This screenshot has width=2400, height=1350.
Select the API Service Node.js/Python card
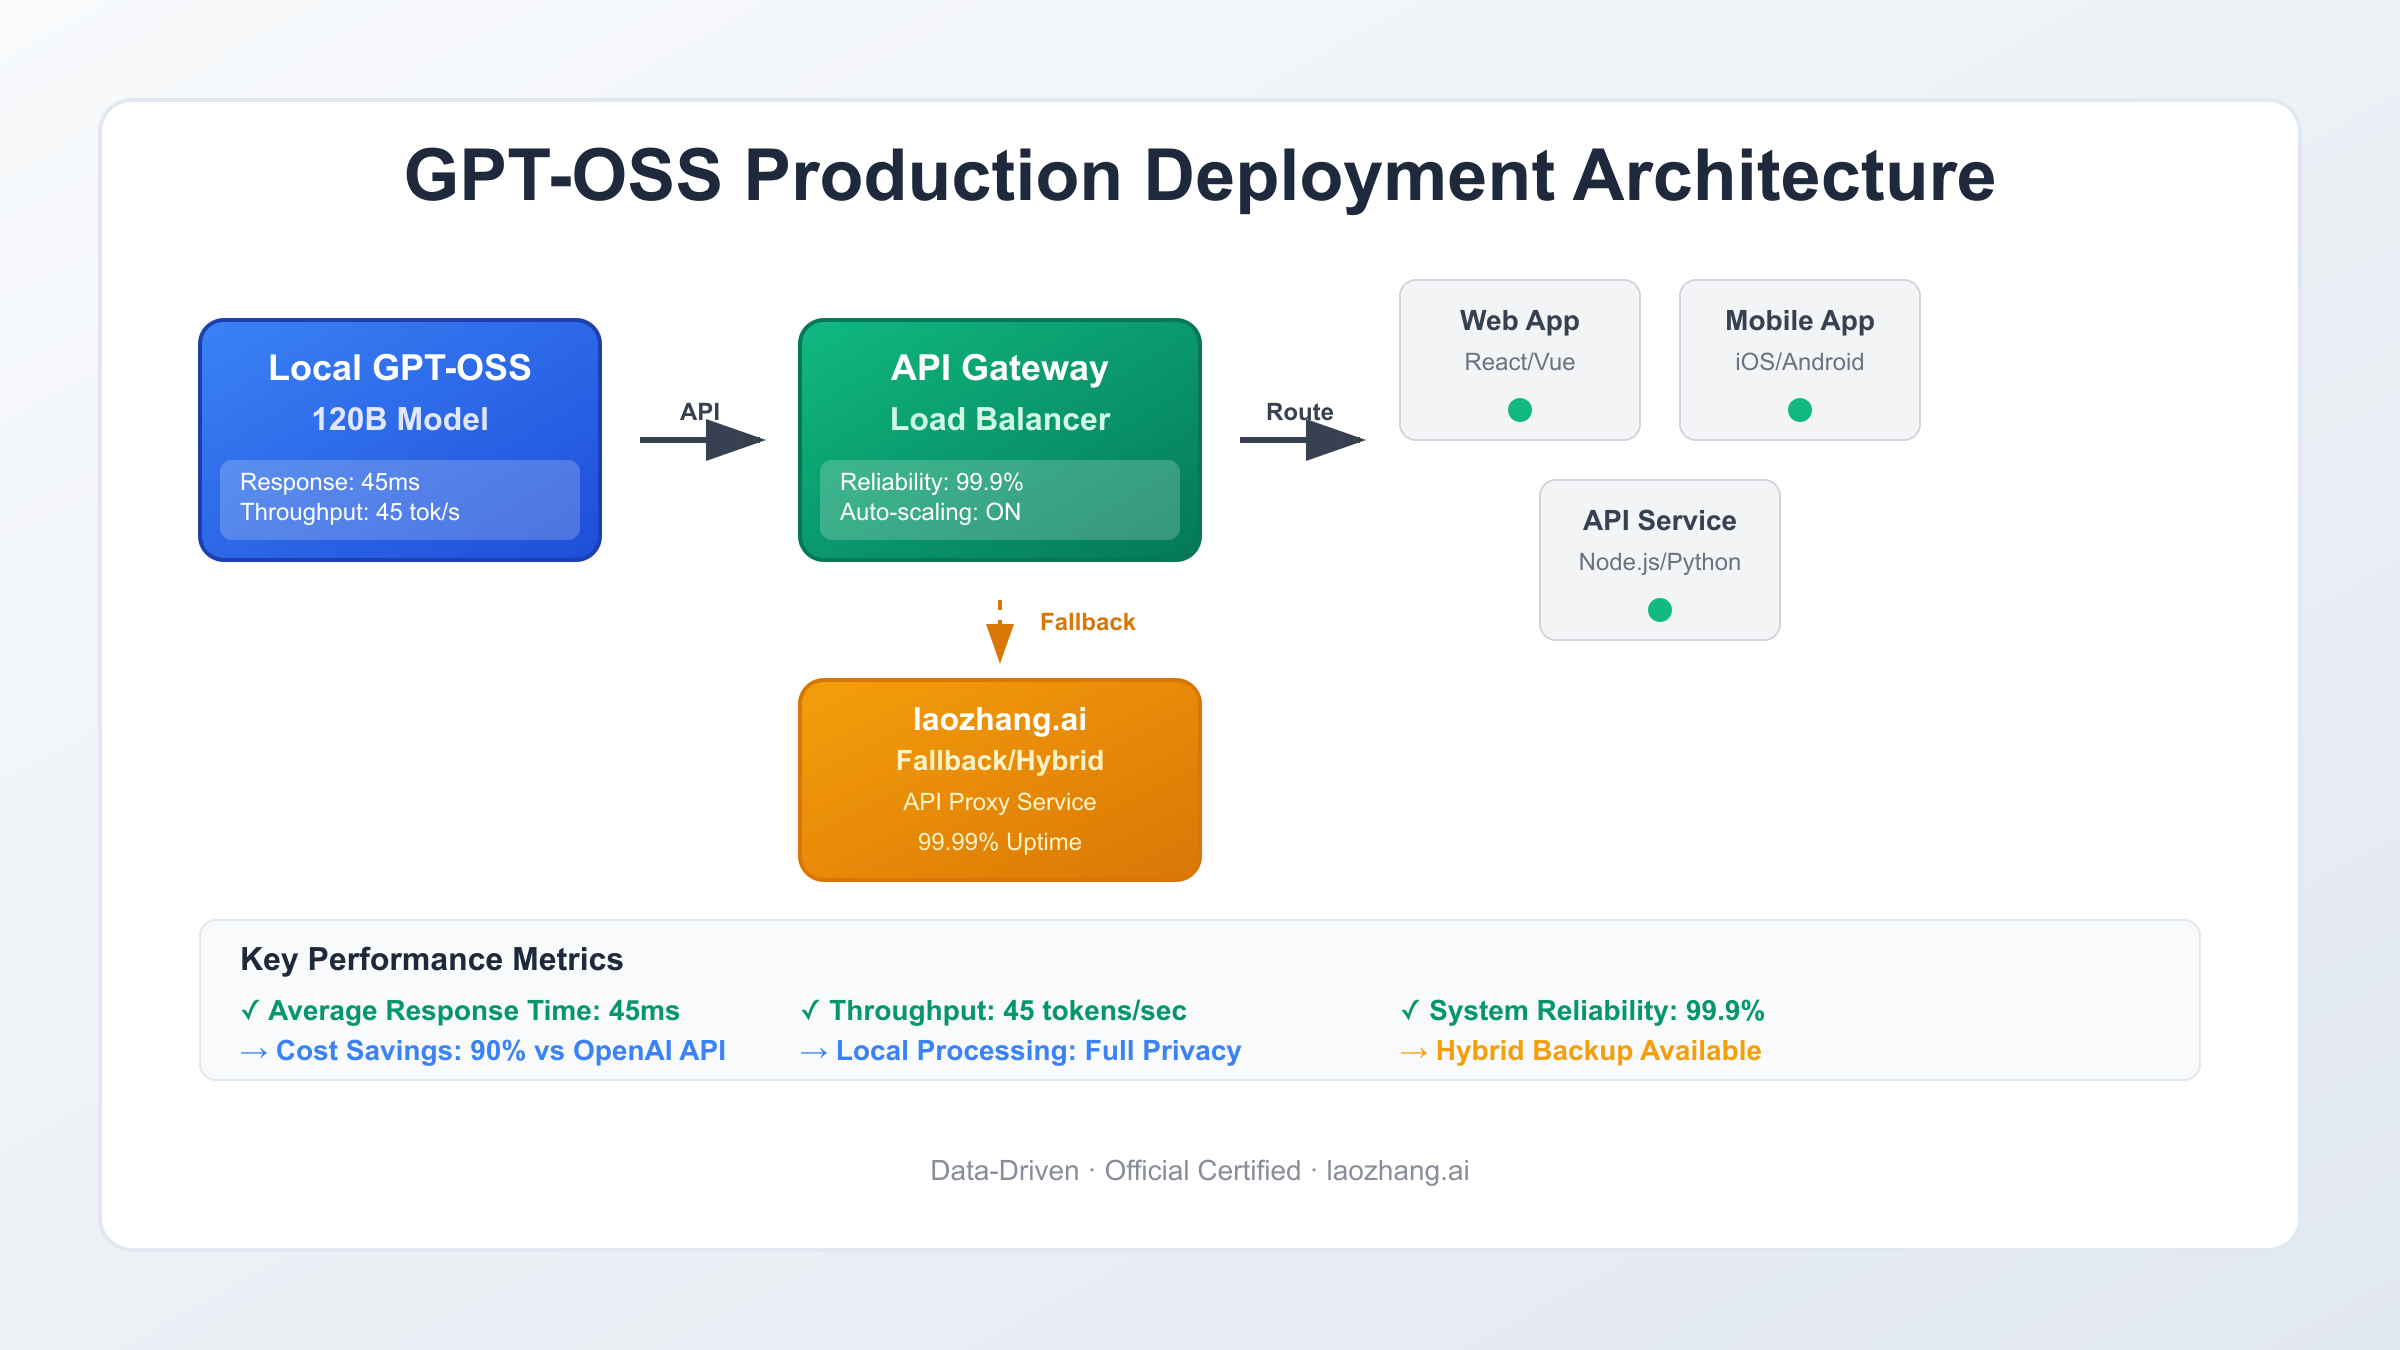click(x=1660, y=560)
